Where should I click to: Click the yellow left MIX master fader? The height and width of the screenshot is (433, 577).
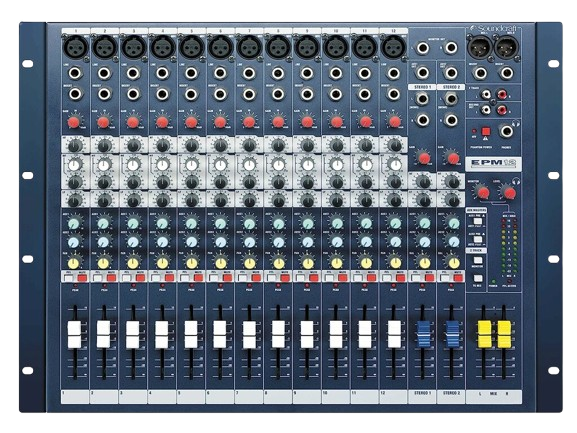tap(484, 334)
